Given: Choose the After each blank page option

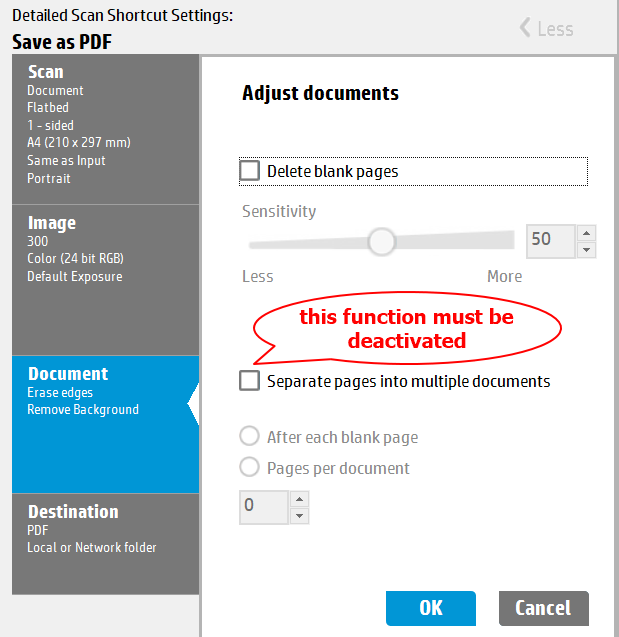Looking at the screenshot, I should (250, 437).
